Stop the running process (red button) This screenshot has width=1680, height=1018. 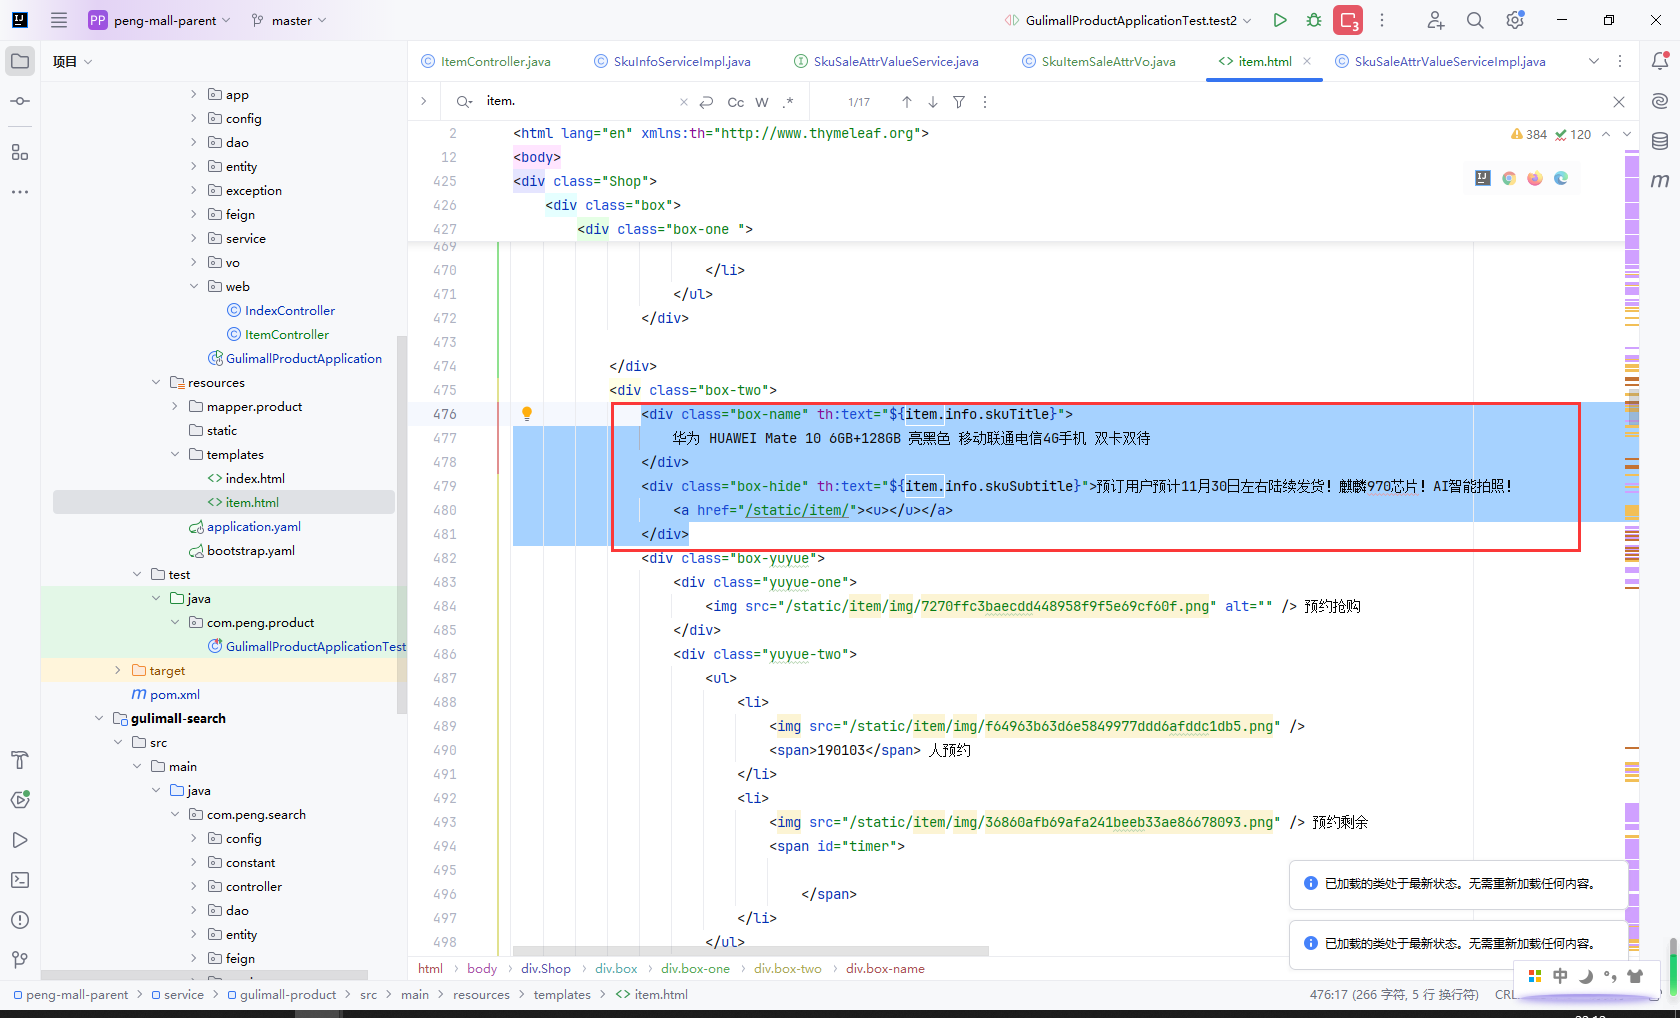tap(1348, 20)
